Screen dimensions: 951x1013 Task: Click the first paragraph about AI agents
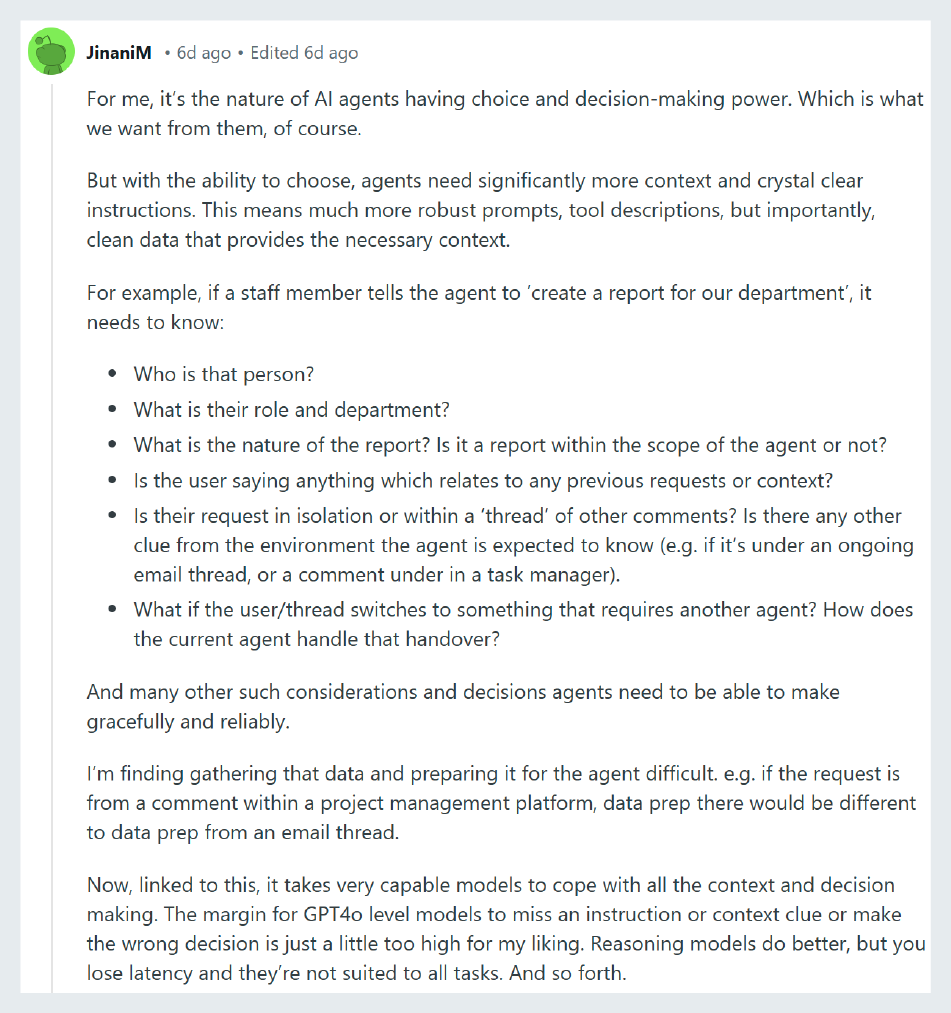pos(505,113)
